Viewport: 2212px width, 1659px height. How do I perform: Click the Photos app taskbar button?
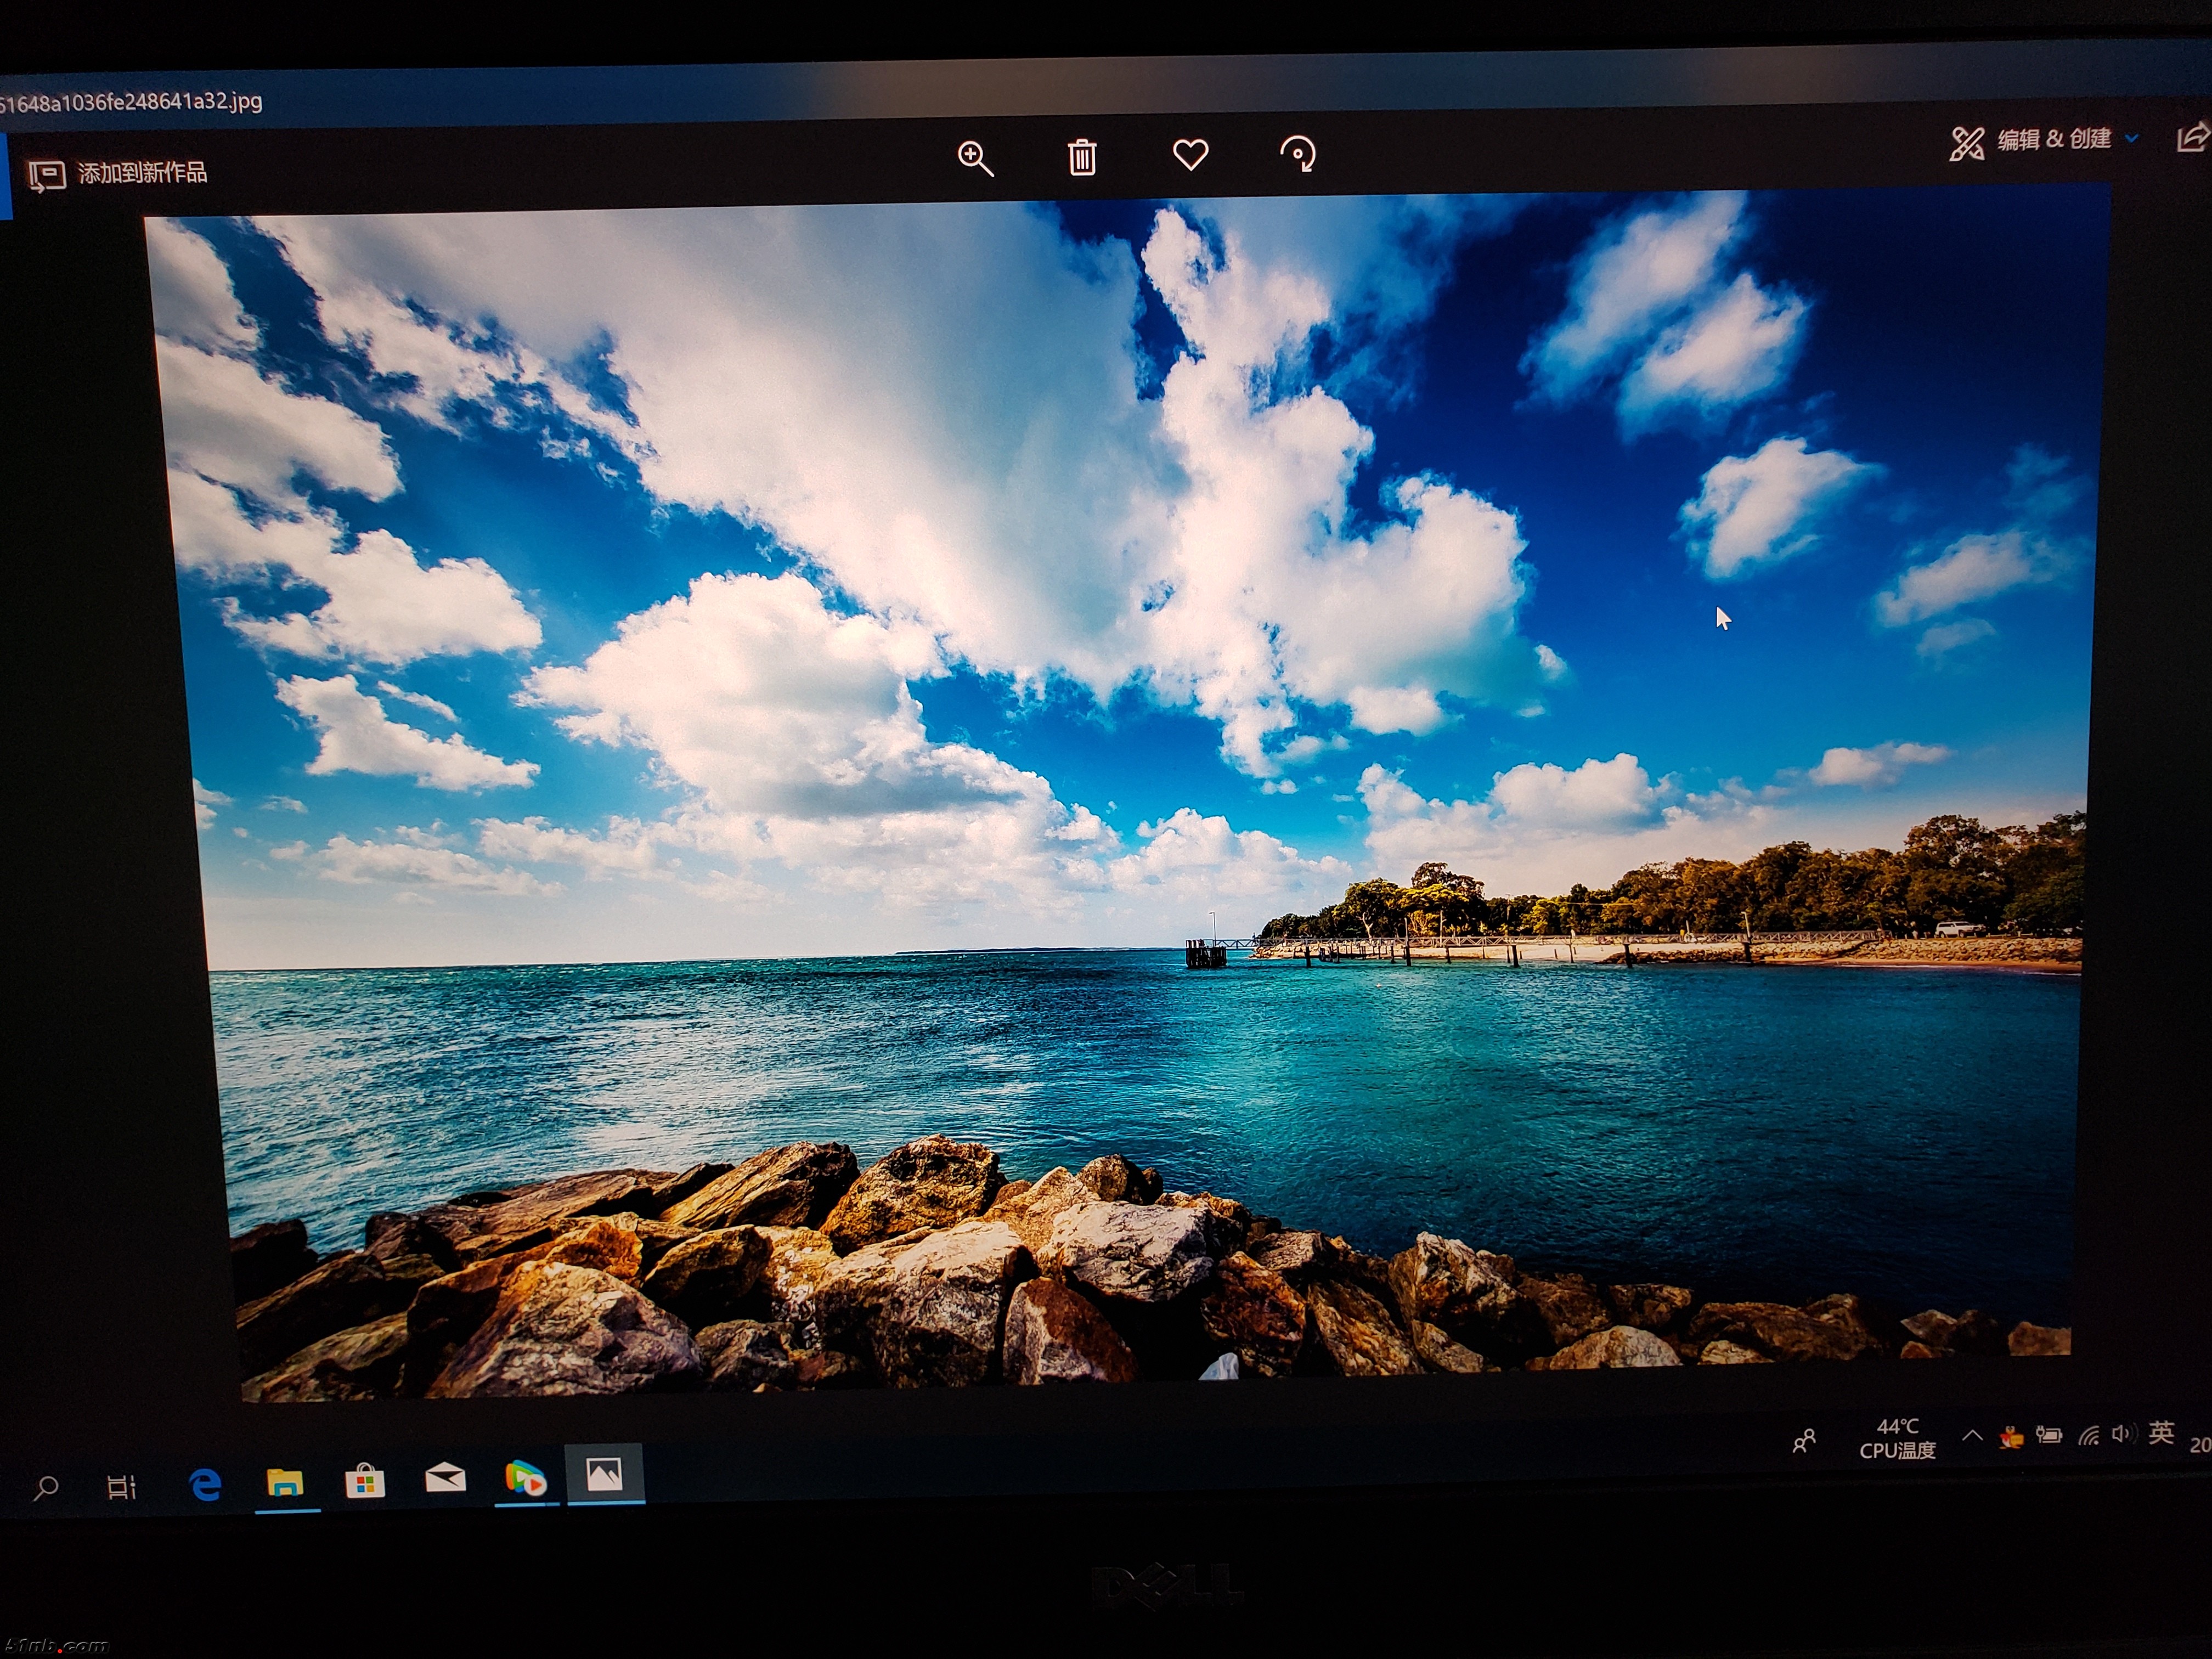[605, 1474]
